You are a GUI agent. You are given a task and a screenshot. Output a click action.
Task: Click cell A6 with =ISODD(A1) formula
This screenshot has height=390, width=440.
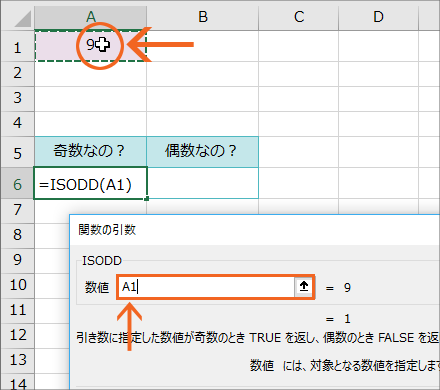[90, 183]
